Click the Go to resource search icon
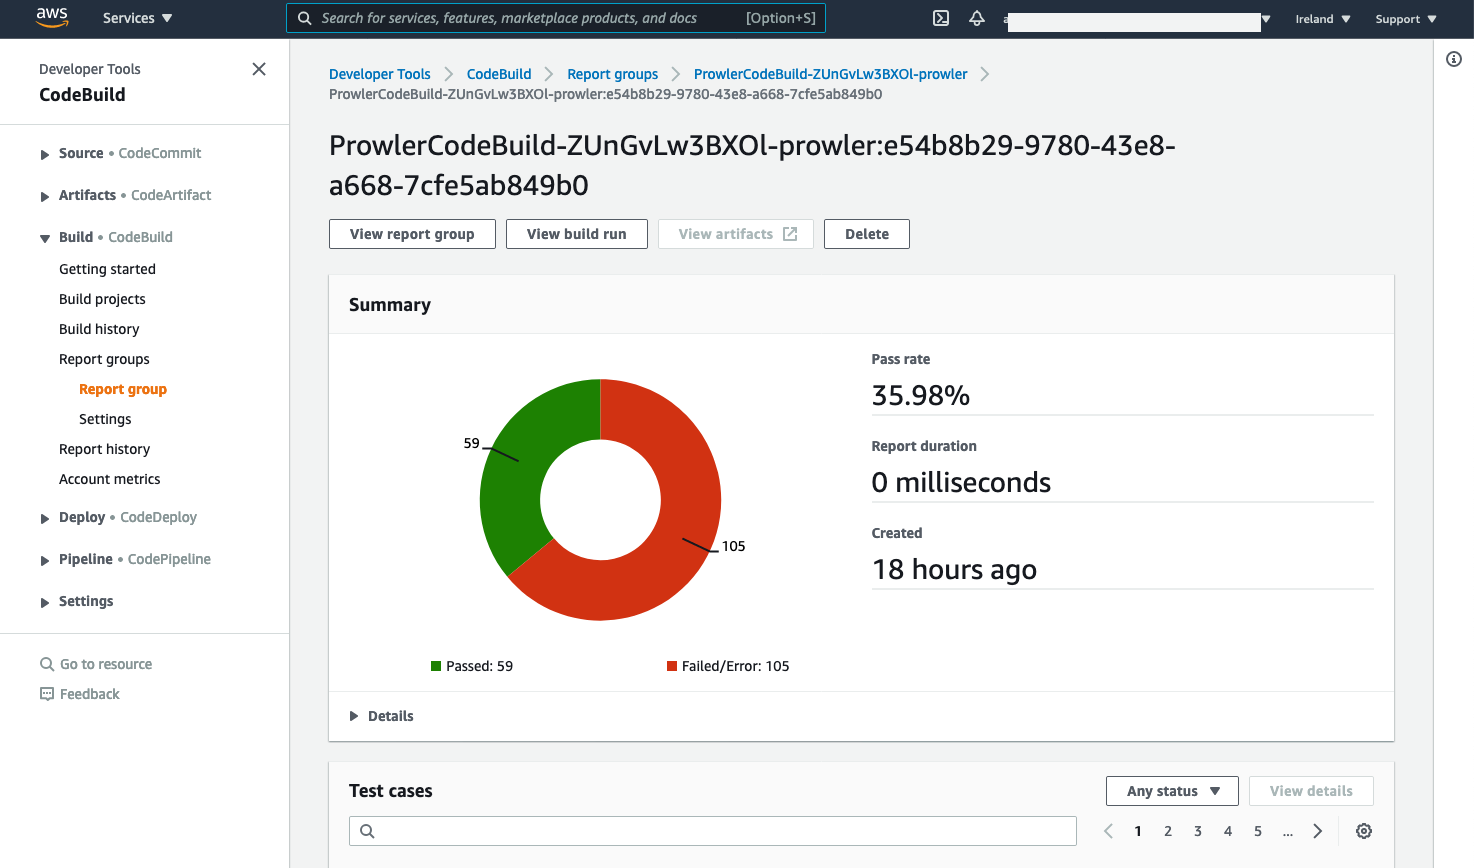1474x868 pixels. (x=47, y=664)
